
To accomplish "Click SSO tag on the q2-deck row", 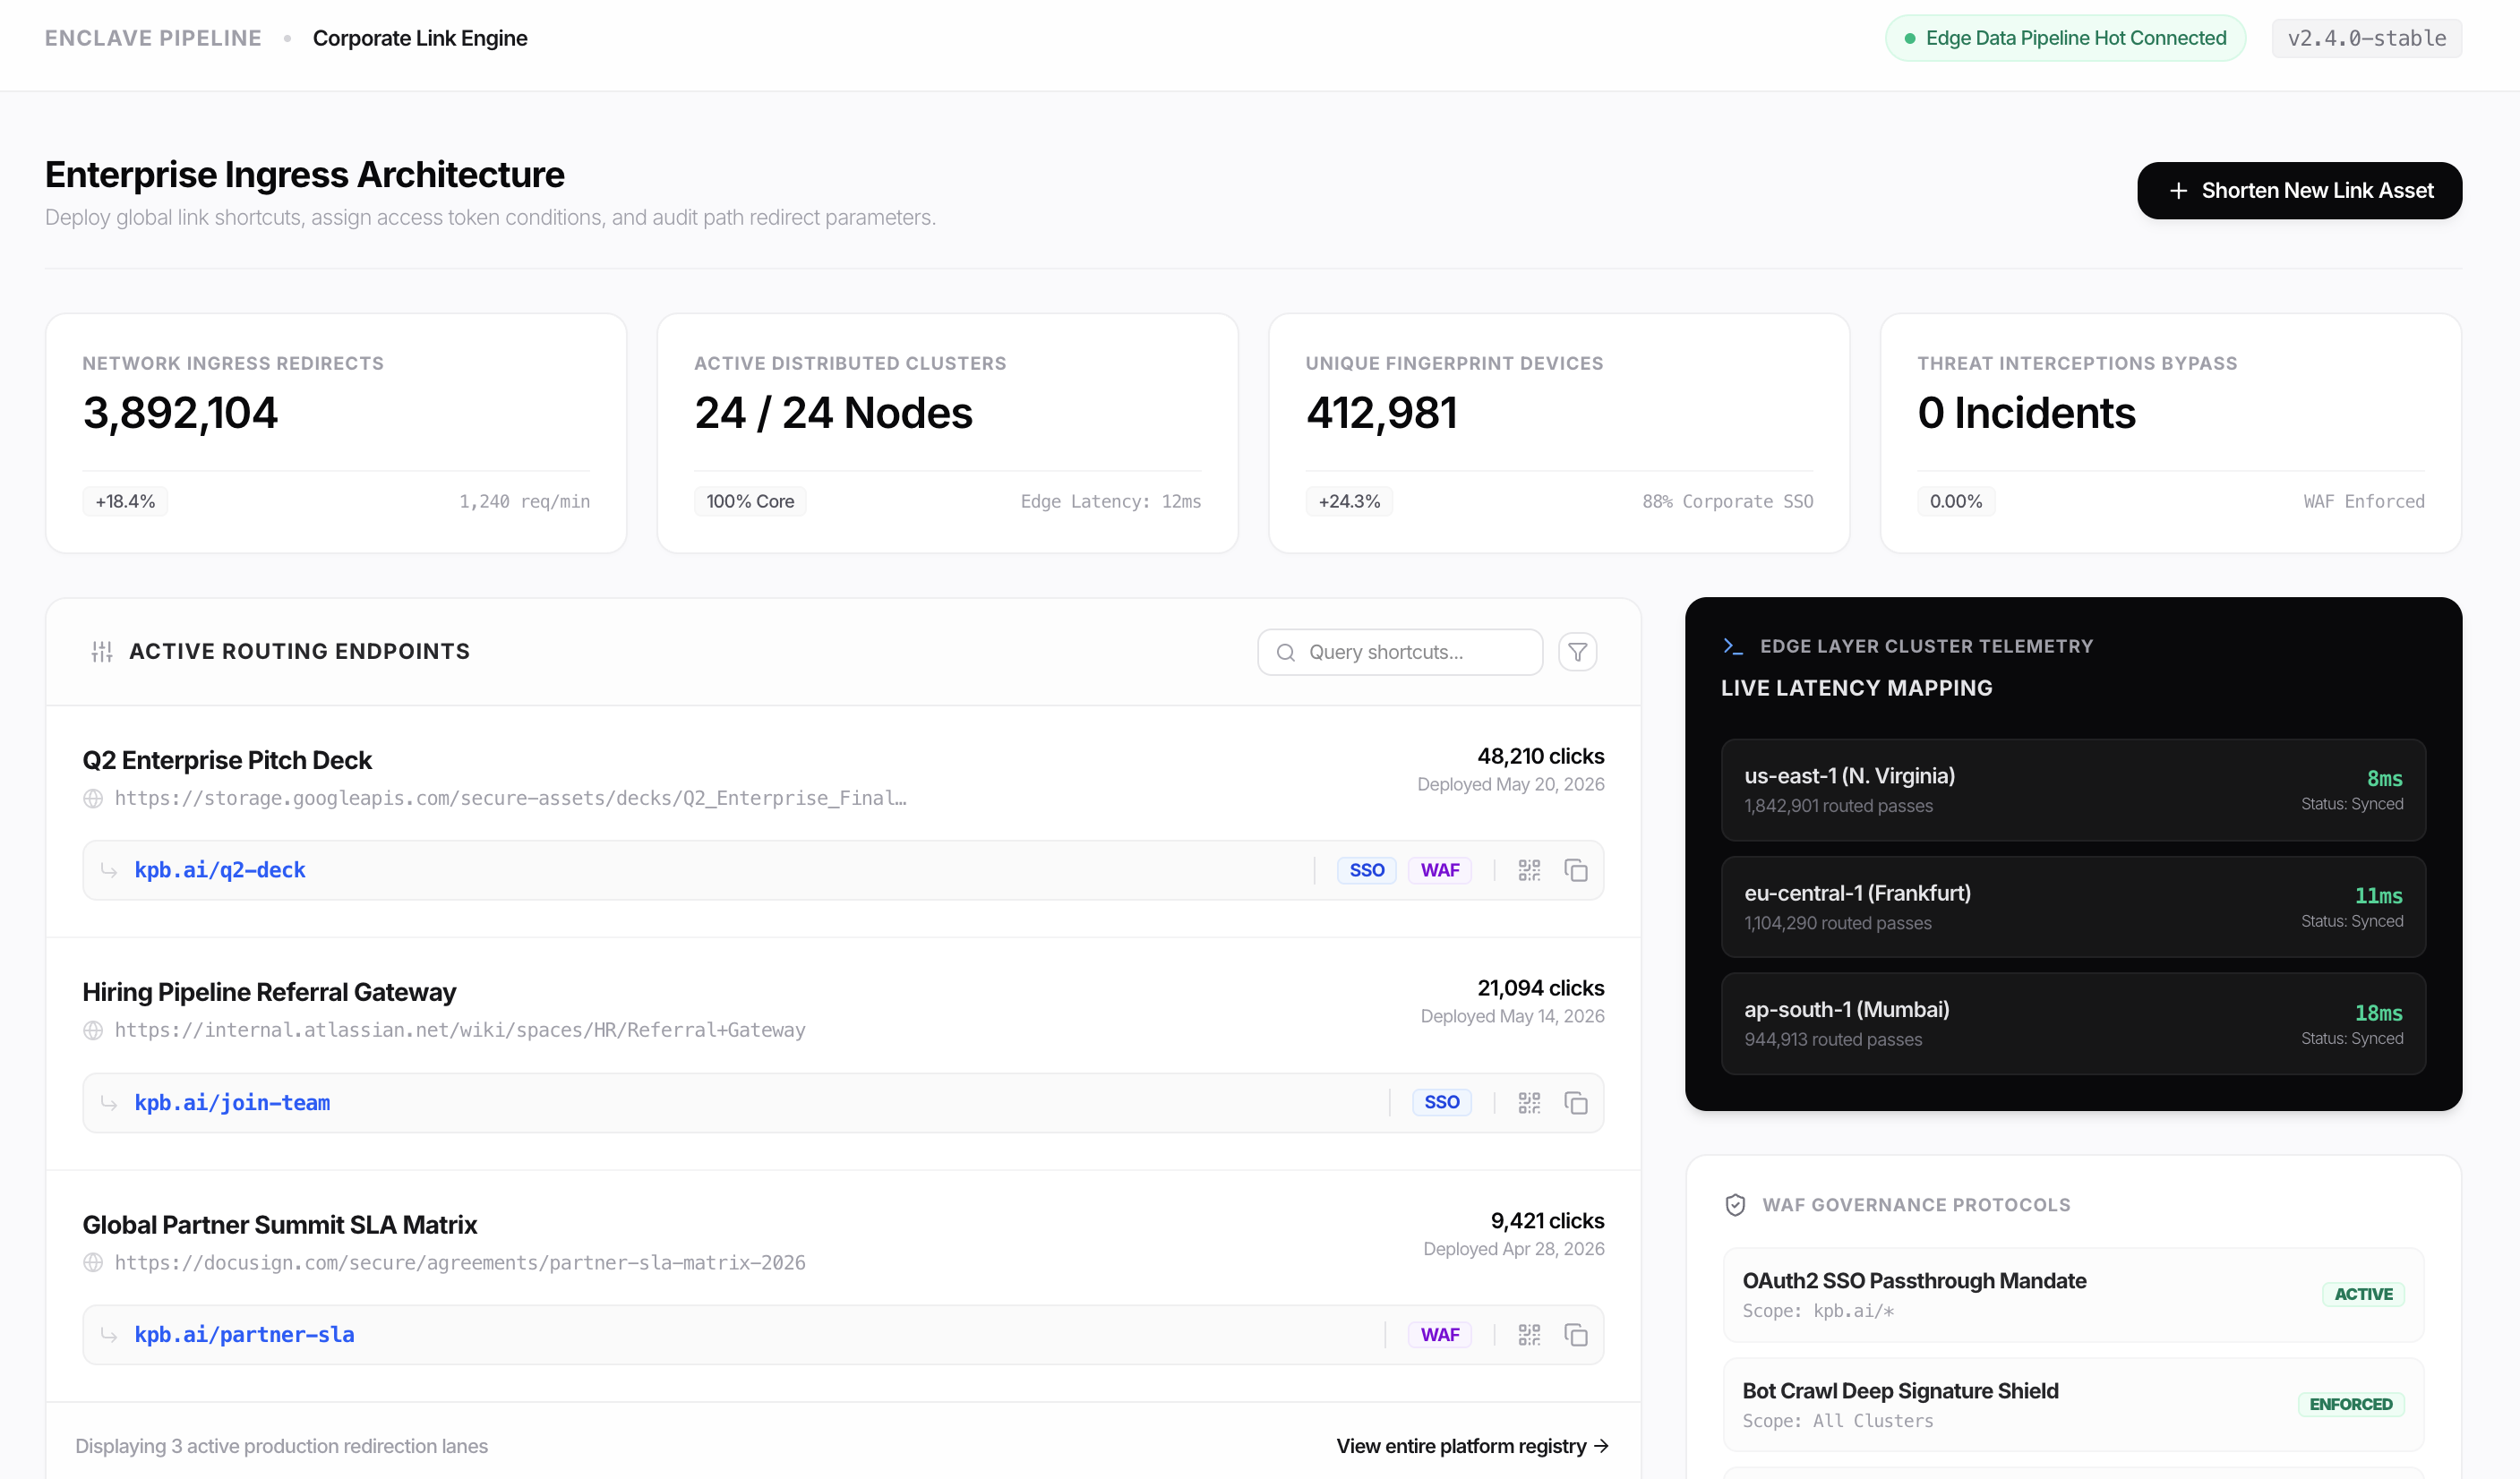I will tap(1366, 870).
